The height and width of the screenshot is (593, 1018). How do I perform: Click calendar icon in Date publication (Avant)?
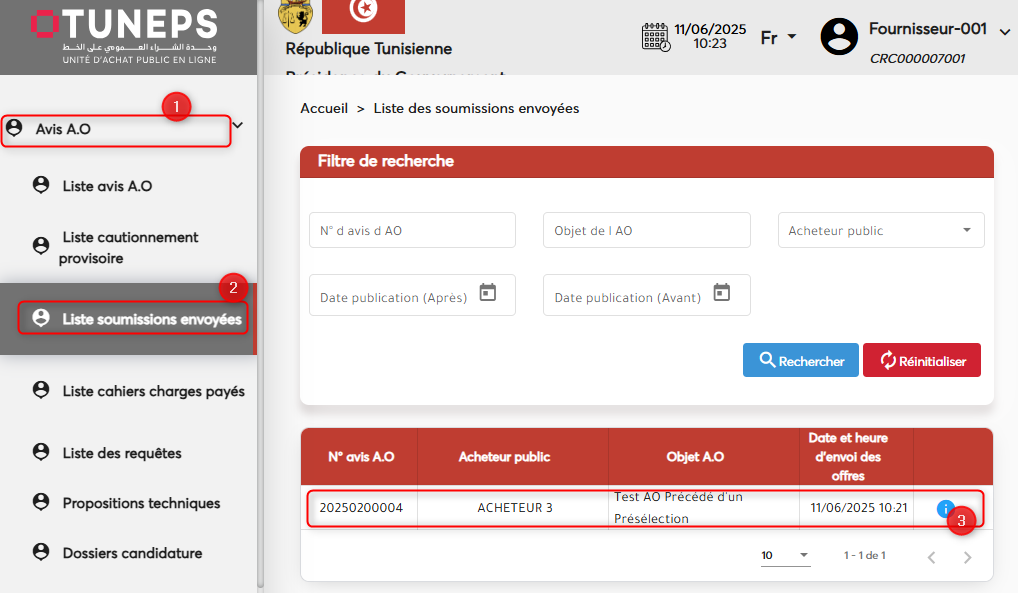(x=722, y=293)
